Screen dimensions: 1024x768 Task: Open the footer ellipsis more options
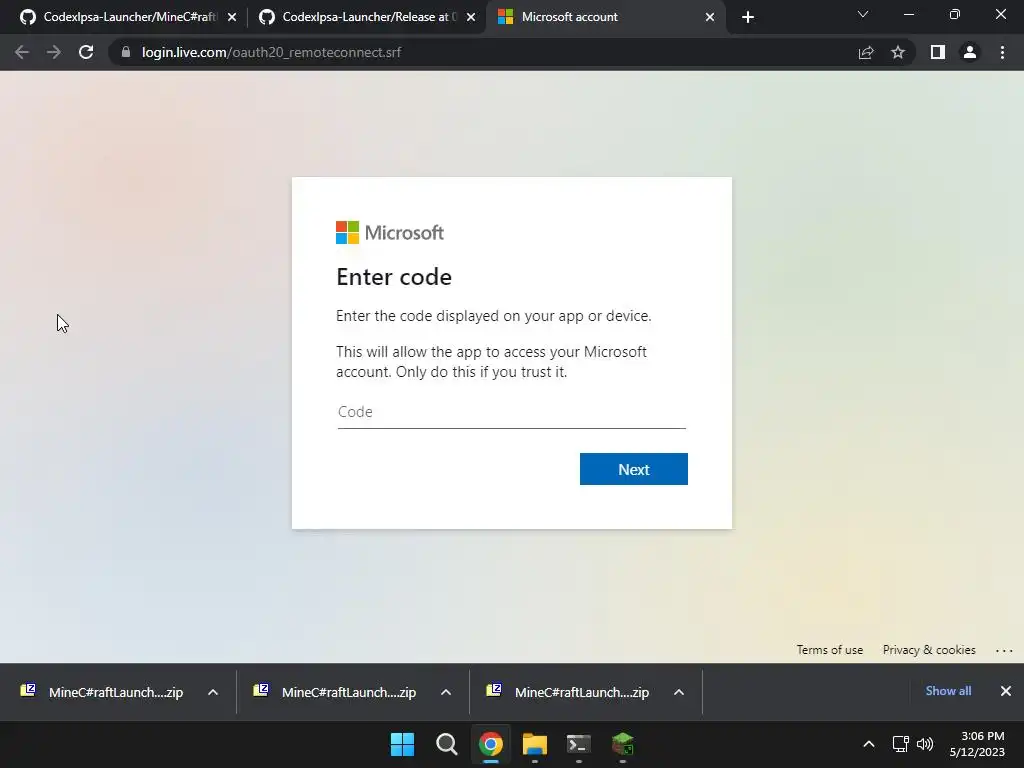pos(1004,650)
